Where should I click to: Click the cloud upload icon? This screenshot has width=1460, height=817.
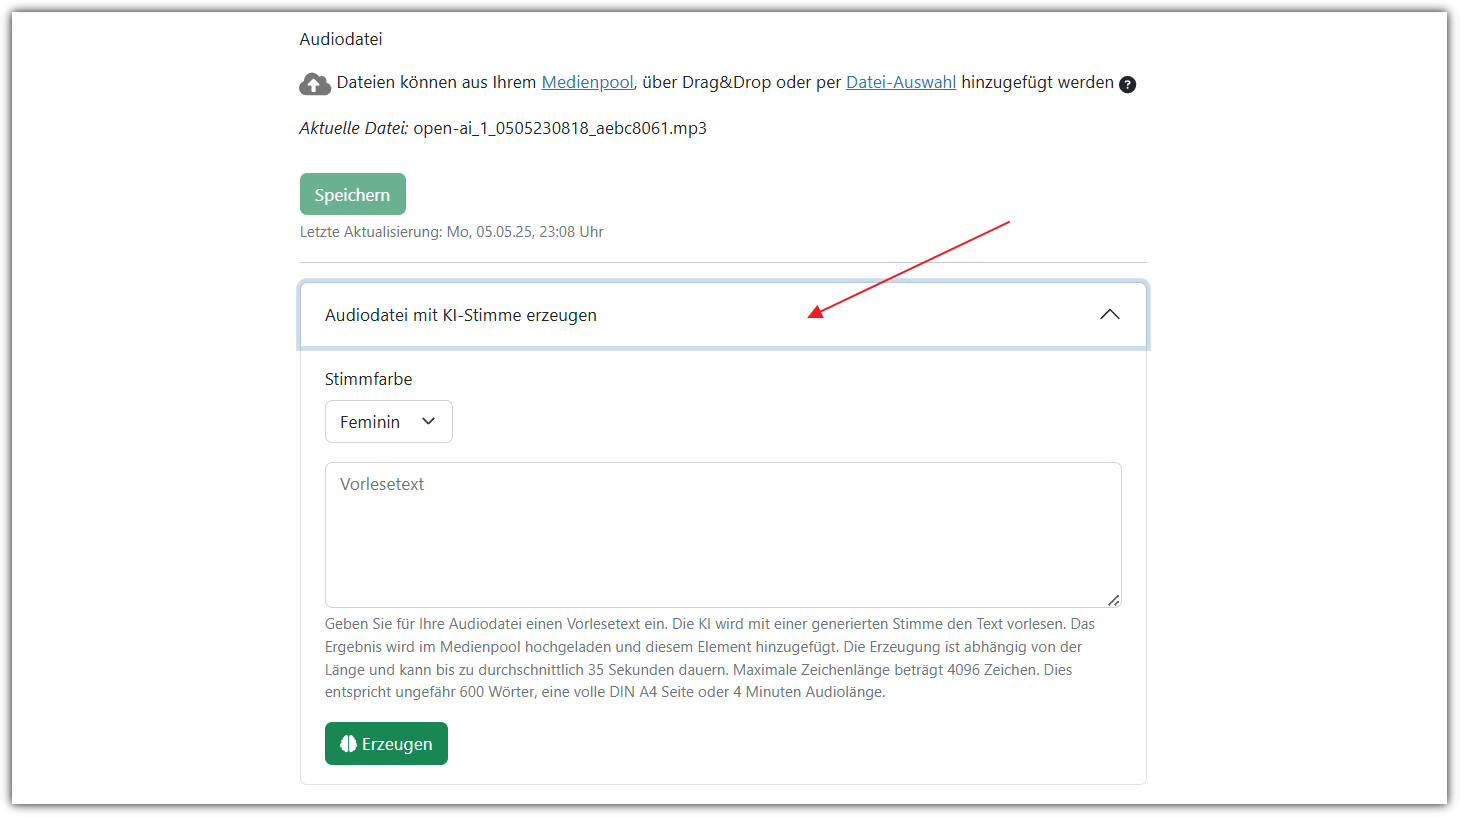(x=315, y=84)
